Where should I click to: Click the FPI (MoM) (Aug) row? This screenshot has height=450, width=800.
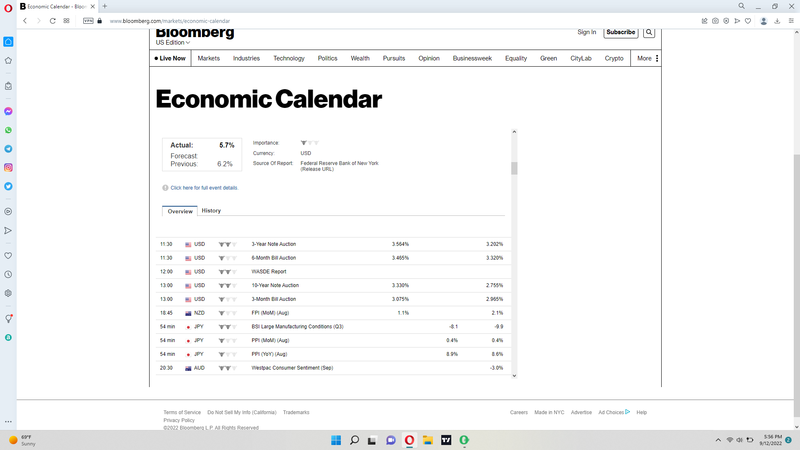(x=332, y=313)
